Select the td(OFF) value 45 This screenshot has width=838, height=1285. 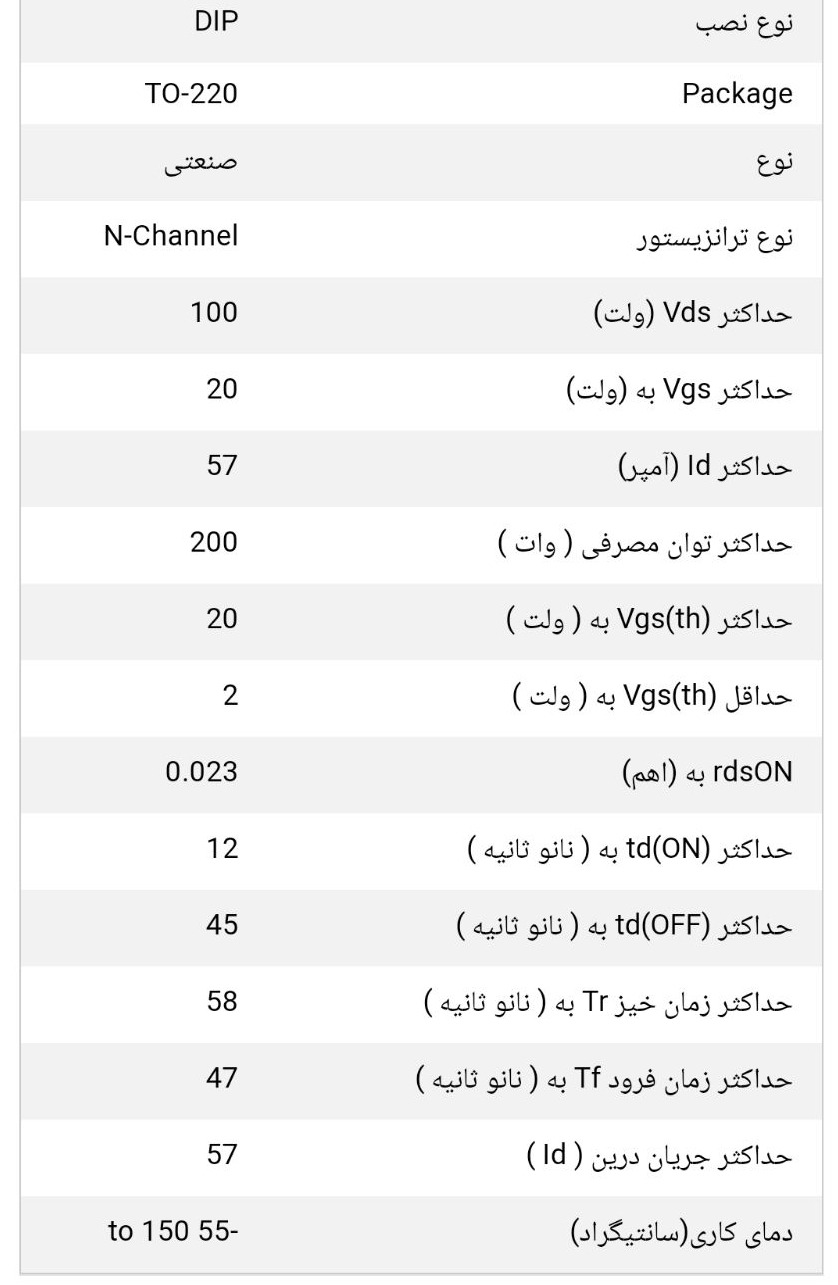click(222, 925)
